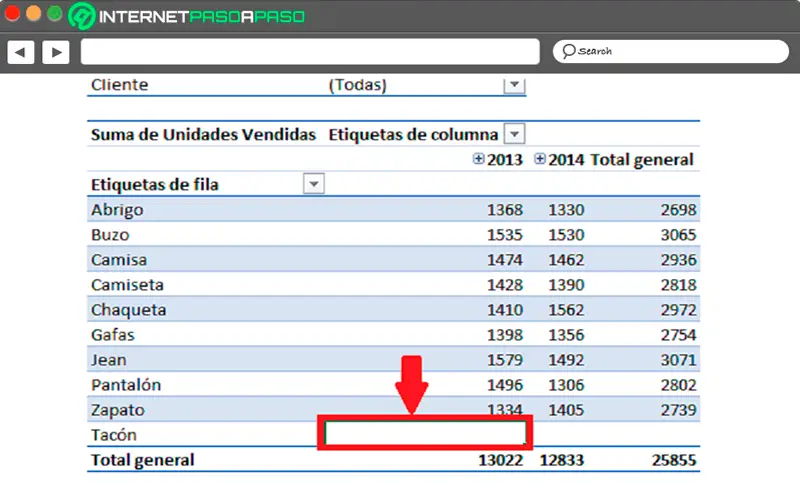Click the empty address bar field
Screen dimensions: 800x500
coord(310,52)
